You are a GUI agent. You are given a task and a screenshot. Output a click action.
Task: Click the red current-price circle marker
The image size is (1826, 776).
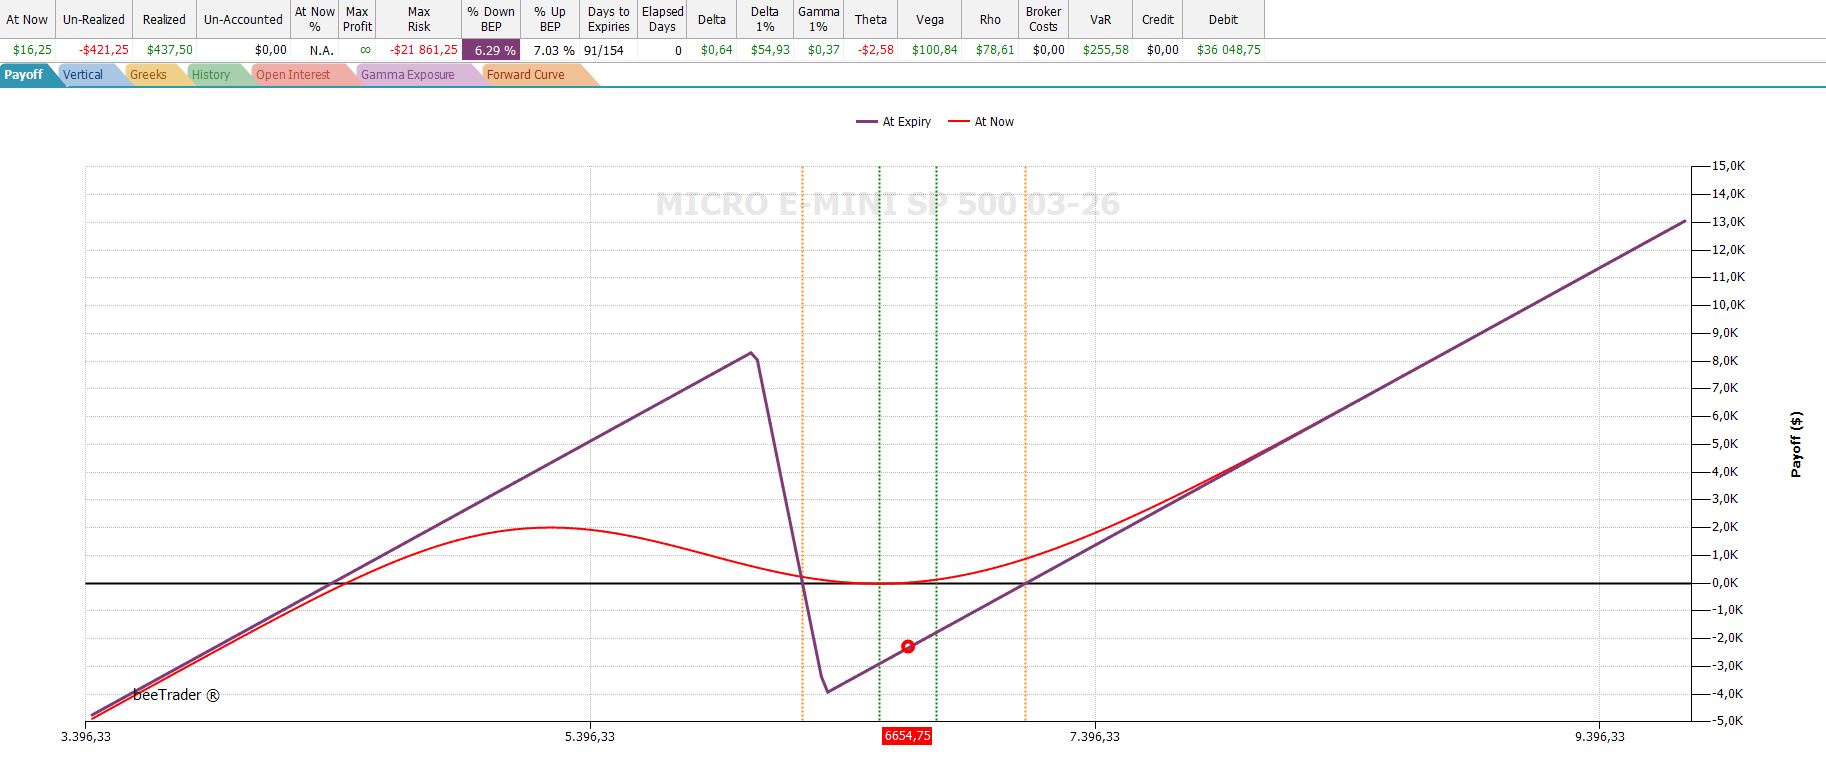(908, 647)
